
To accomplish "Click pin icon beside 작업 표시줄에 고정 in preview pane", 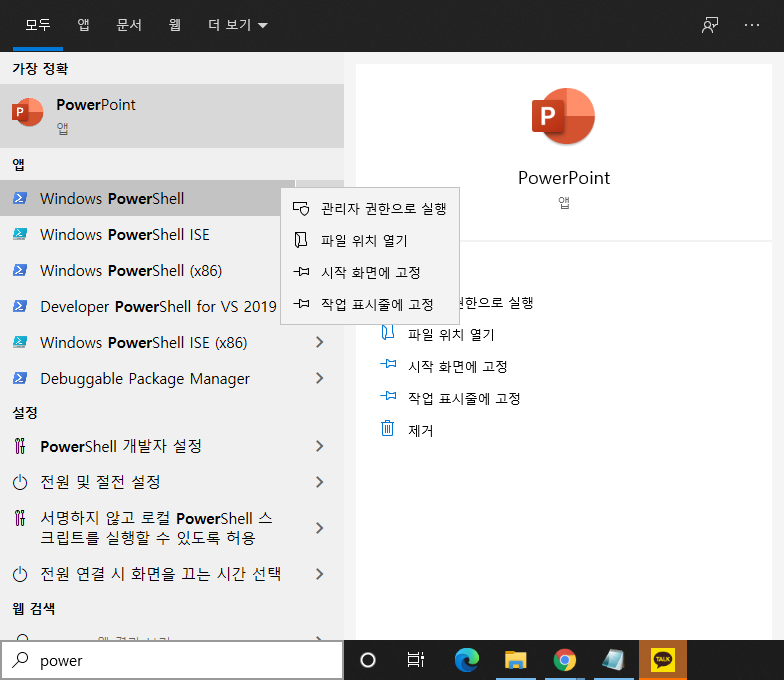I will coord(388,396).
